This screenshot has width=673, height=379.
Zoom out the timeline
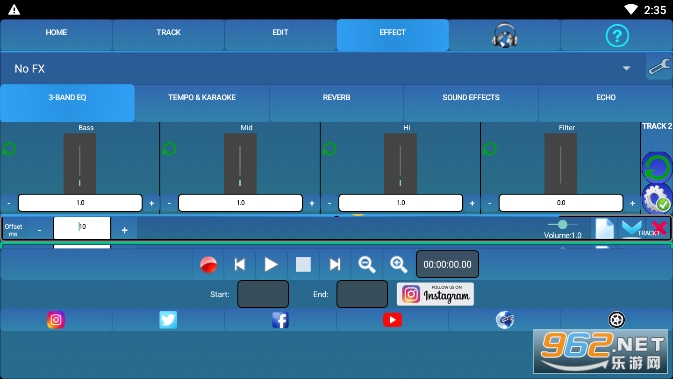pos(367,264)
